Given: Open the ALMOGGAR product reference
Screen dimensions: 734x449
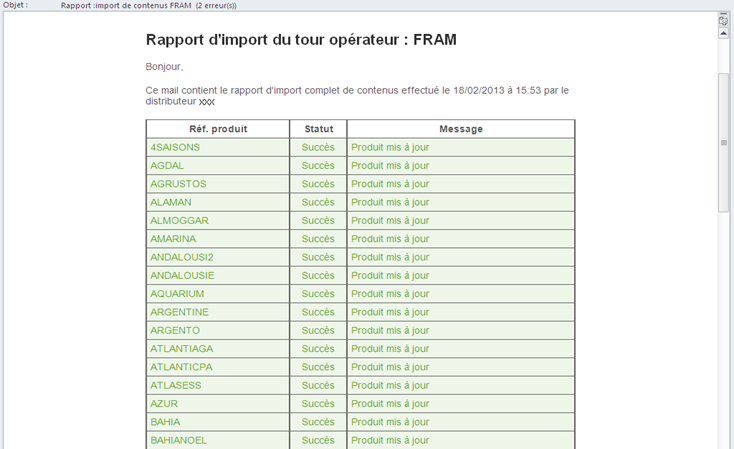Looking at the screenshot, I should (x=180, y=221).
